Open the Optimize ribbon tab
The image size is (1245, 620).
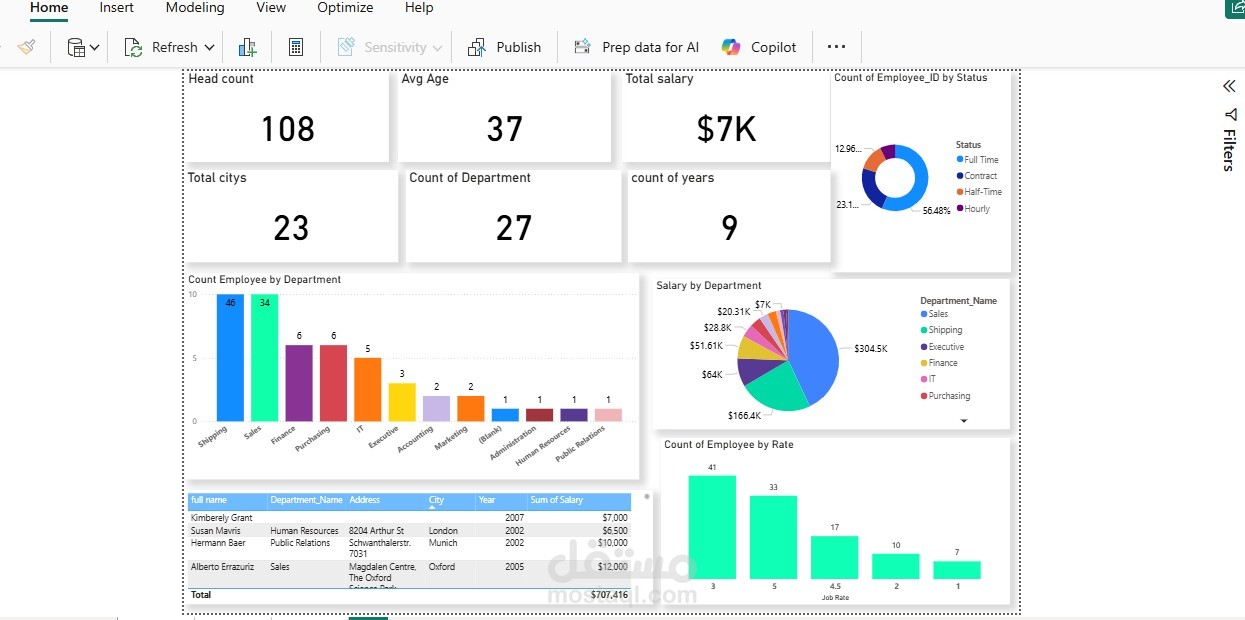[345, 8]
